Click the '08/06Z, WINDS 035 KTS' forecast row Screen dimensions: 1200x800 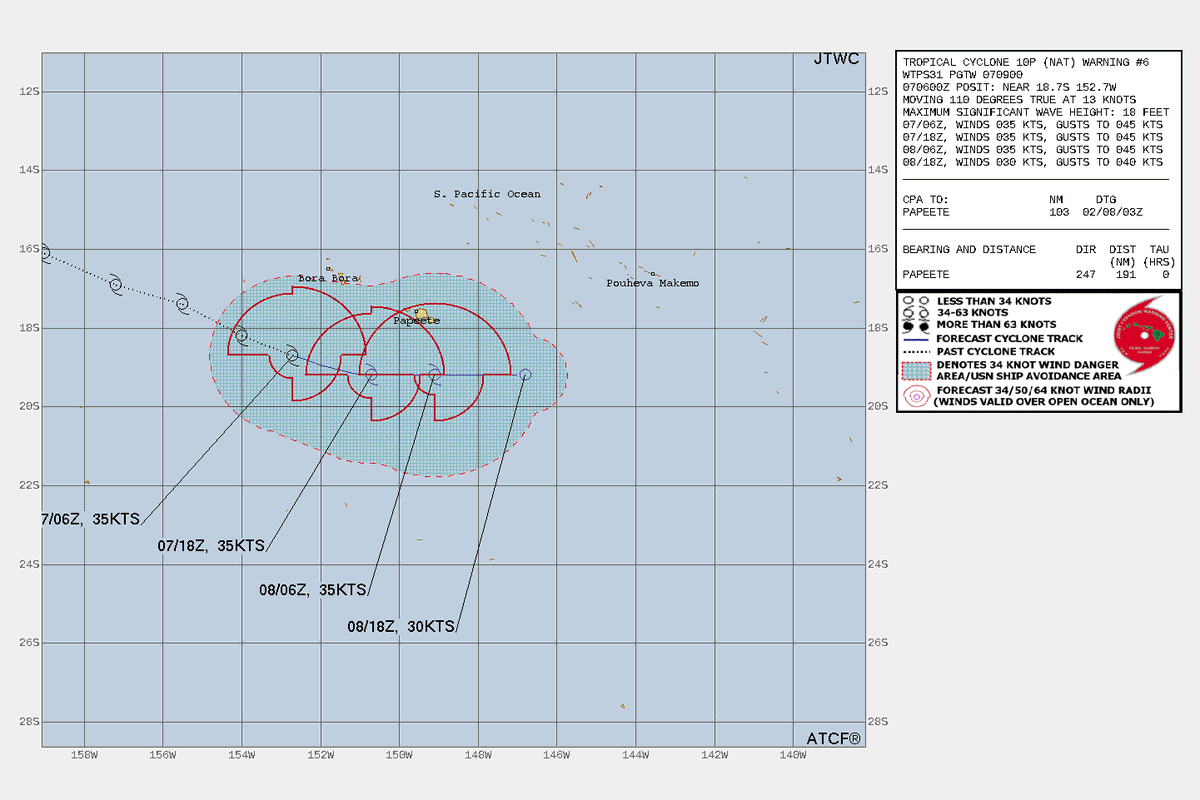[1032, 150]
